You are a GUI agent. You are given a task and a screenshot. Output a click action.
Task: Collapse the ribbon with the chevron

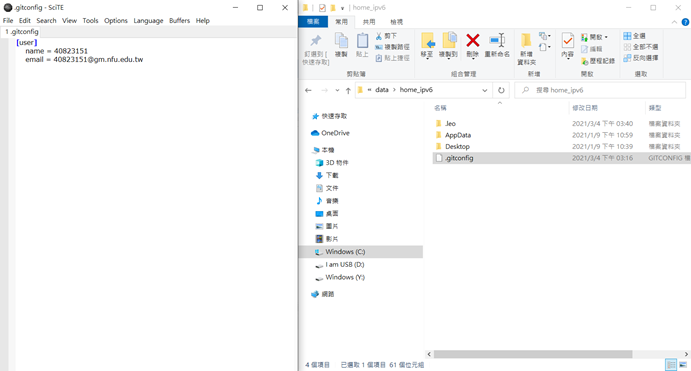(x=674, y=22)
